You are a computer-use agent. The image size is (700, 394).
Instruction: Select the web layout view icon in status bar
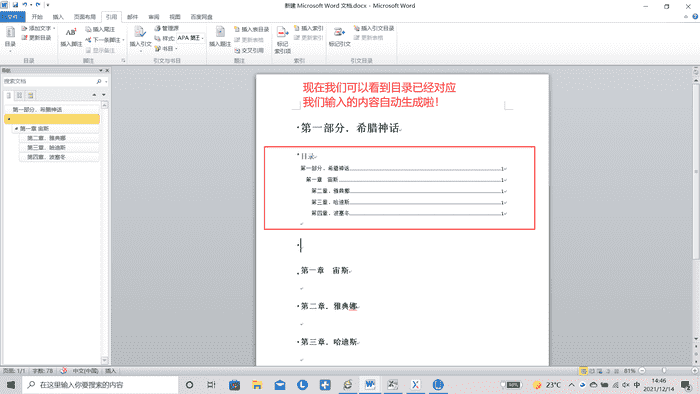(600, 371)
